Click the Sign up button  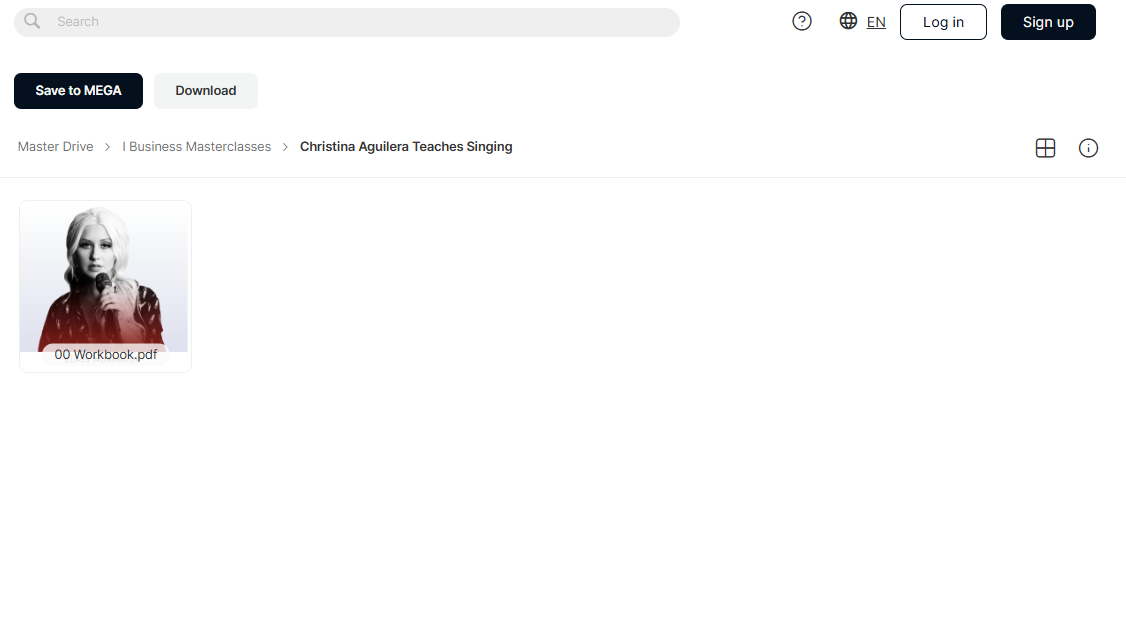click(1048, 22)
